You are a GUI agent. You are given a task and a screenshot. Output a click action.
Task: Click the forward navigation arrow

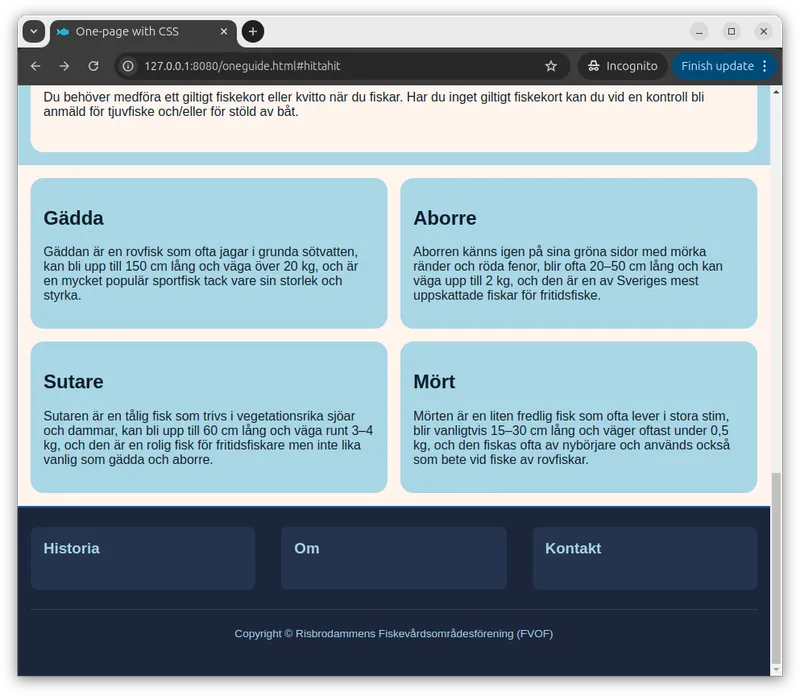(64, 66)
